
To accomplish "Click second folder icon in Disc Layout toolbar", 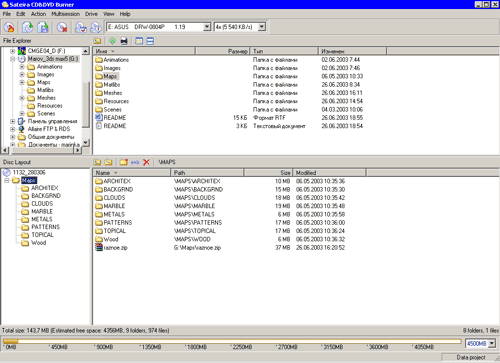I will coord(108,162).
